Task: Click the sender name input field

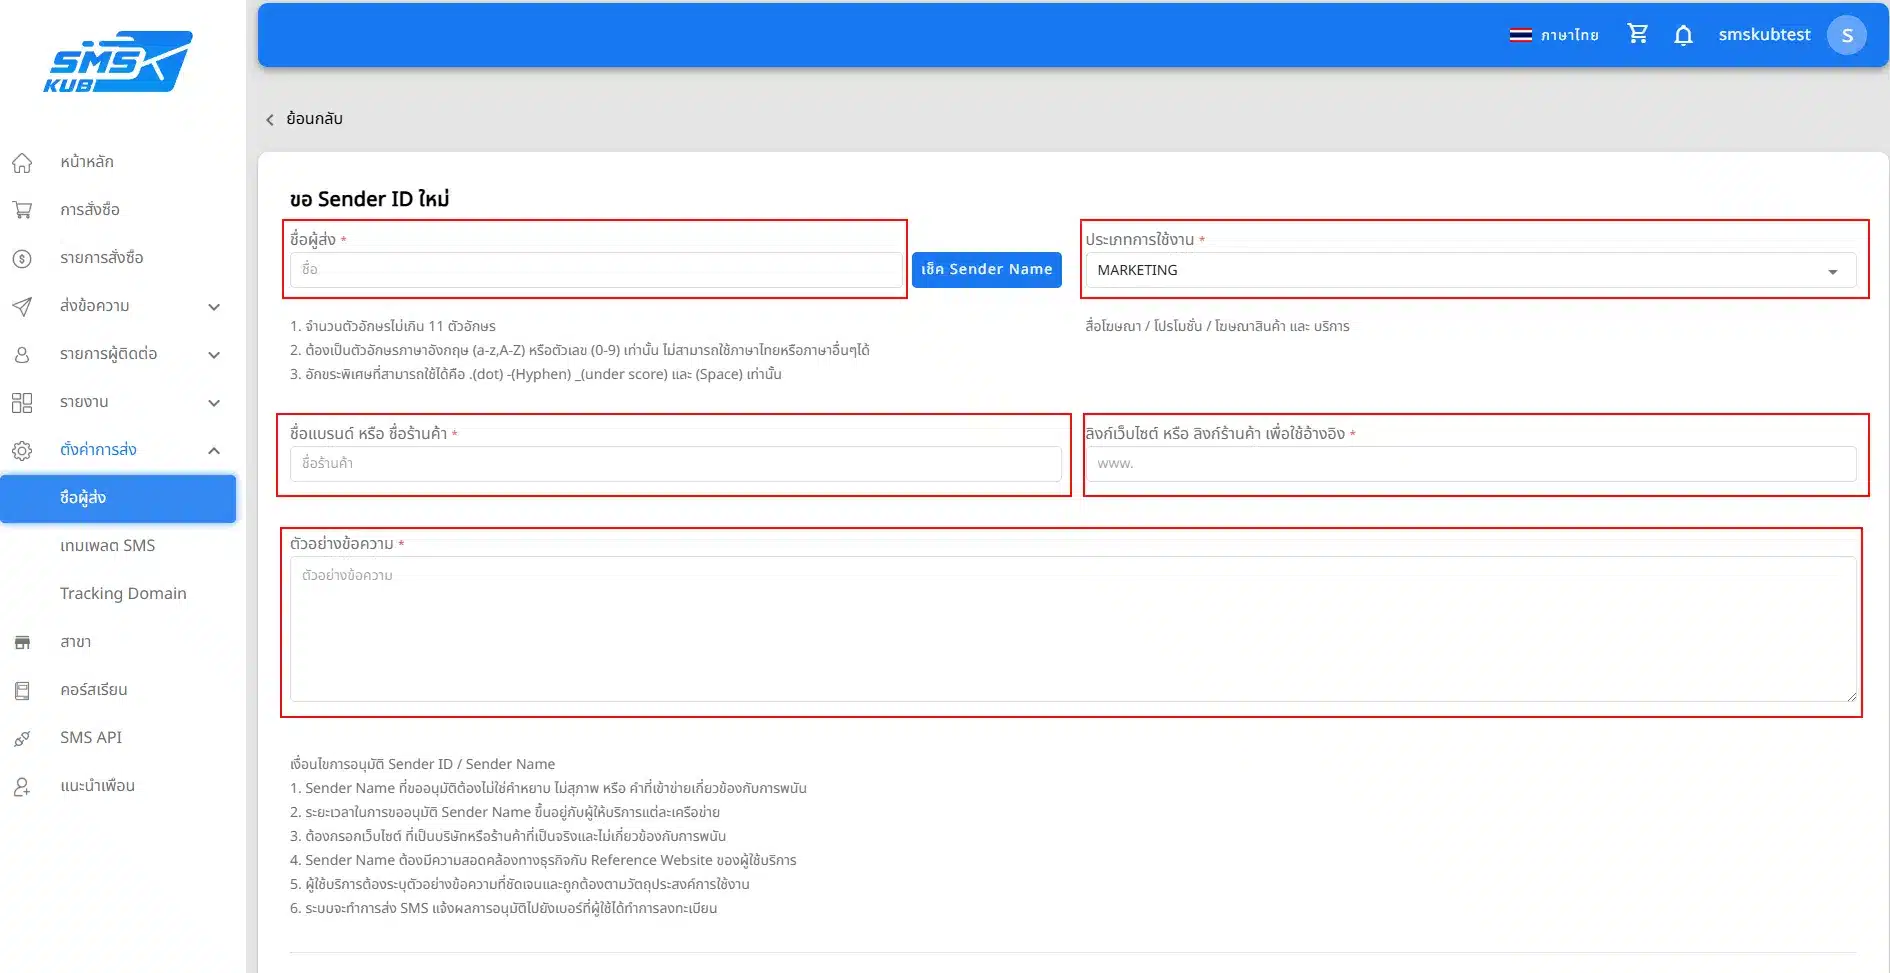Action: pyautogui.click(x=595, y=270)
